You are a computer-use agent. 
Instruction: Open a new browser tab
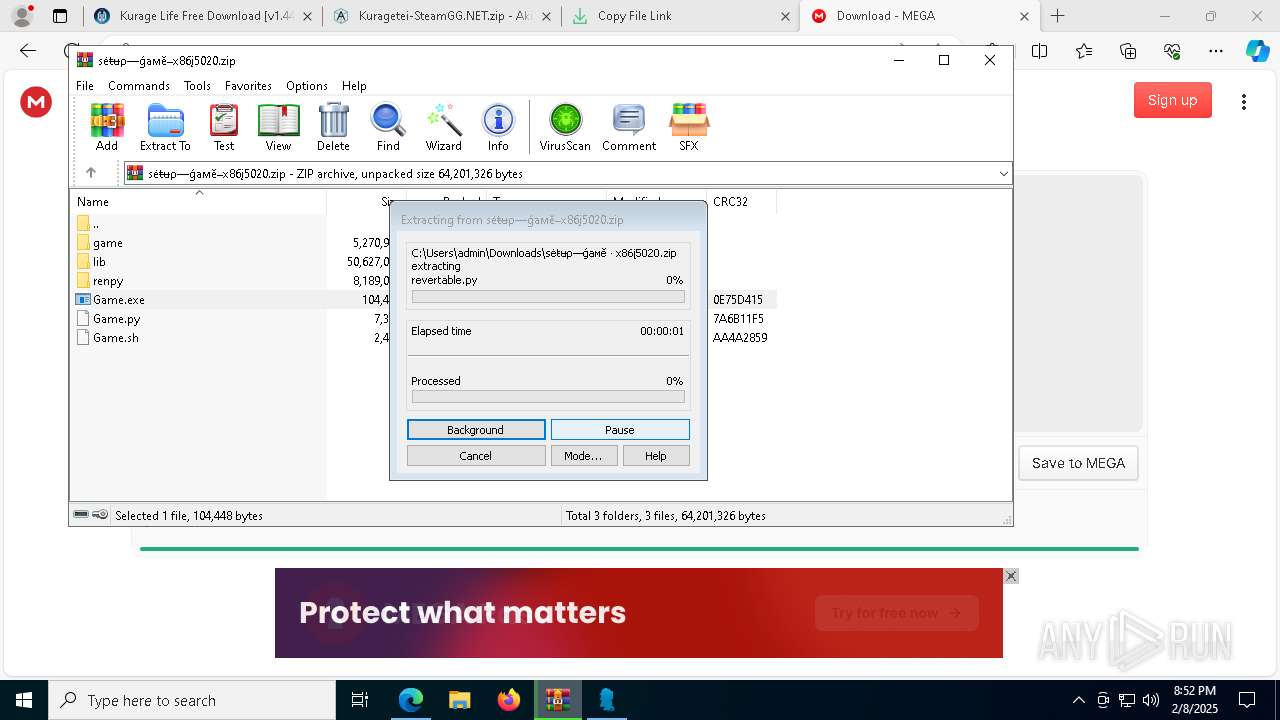tap(1058, 16)
